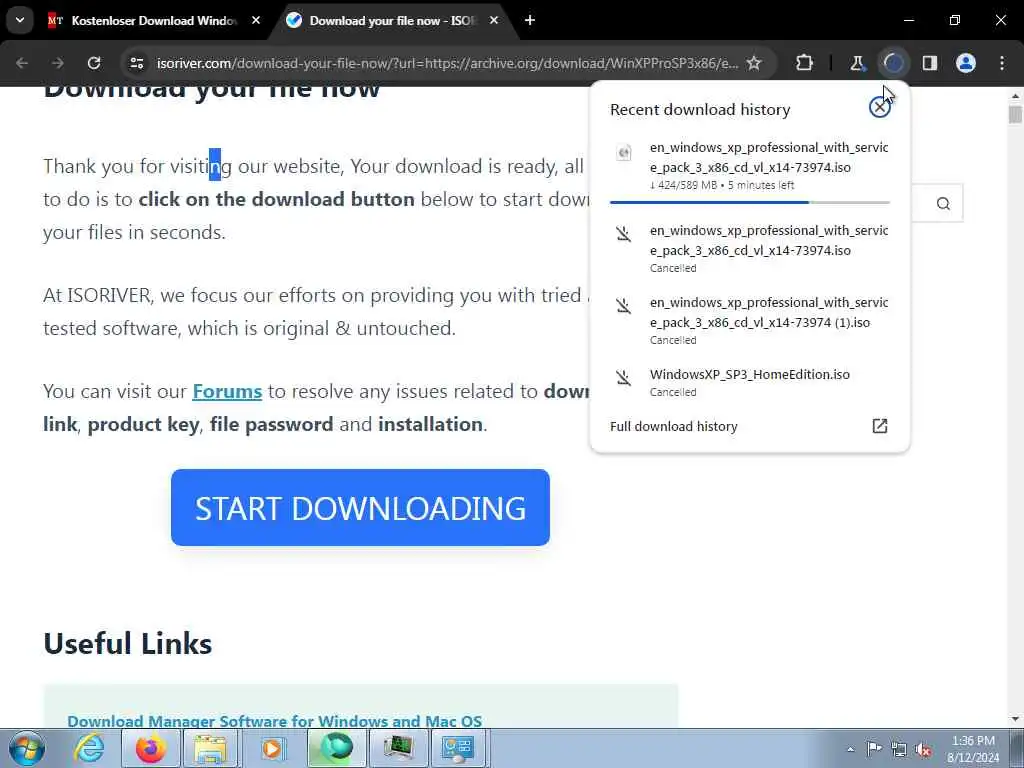Click the page vertical scrollbar thumb
The image size is (1024, 768).
click(1015, 114)
